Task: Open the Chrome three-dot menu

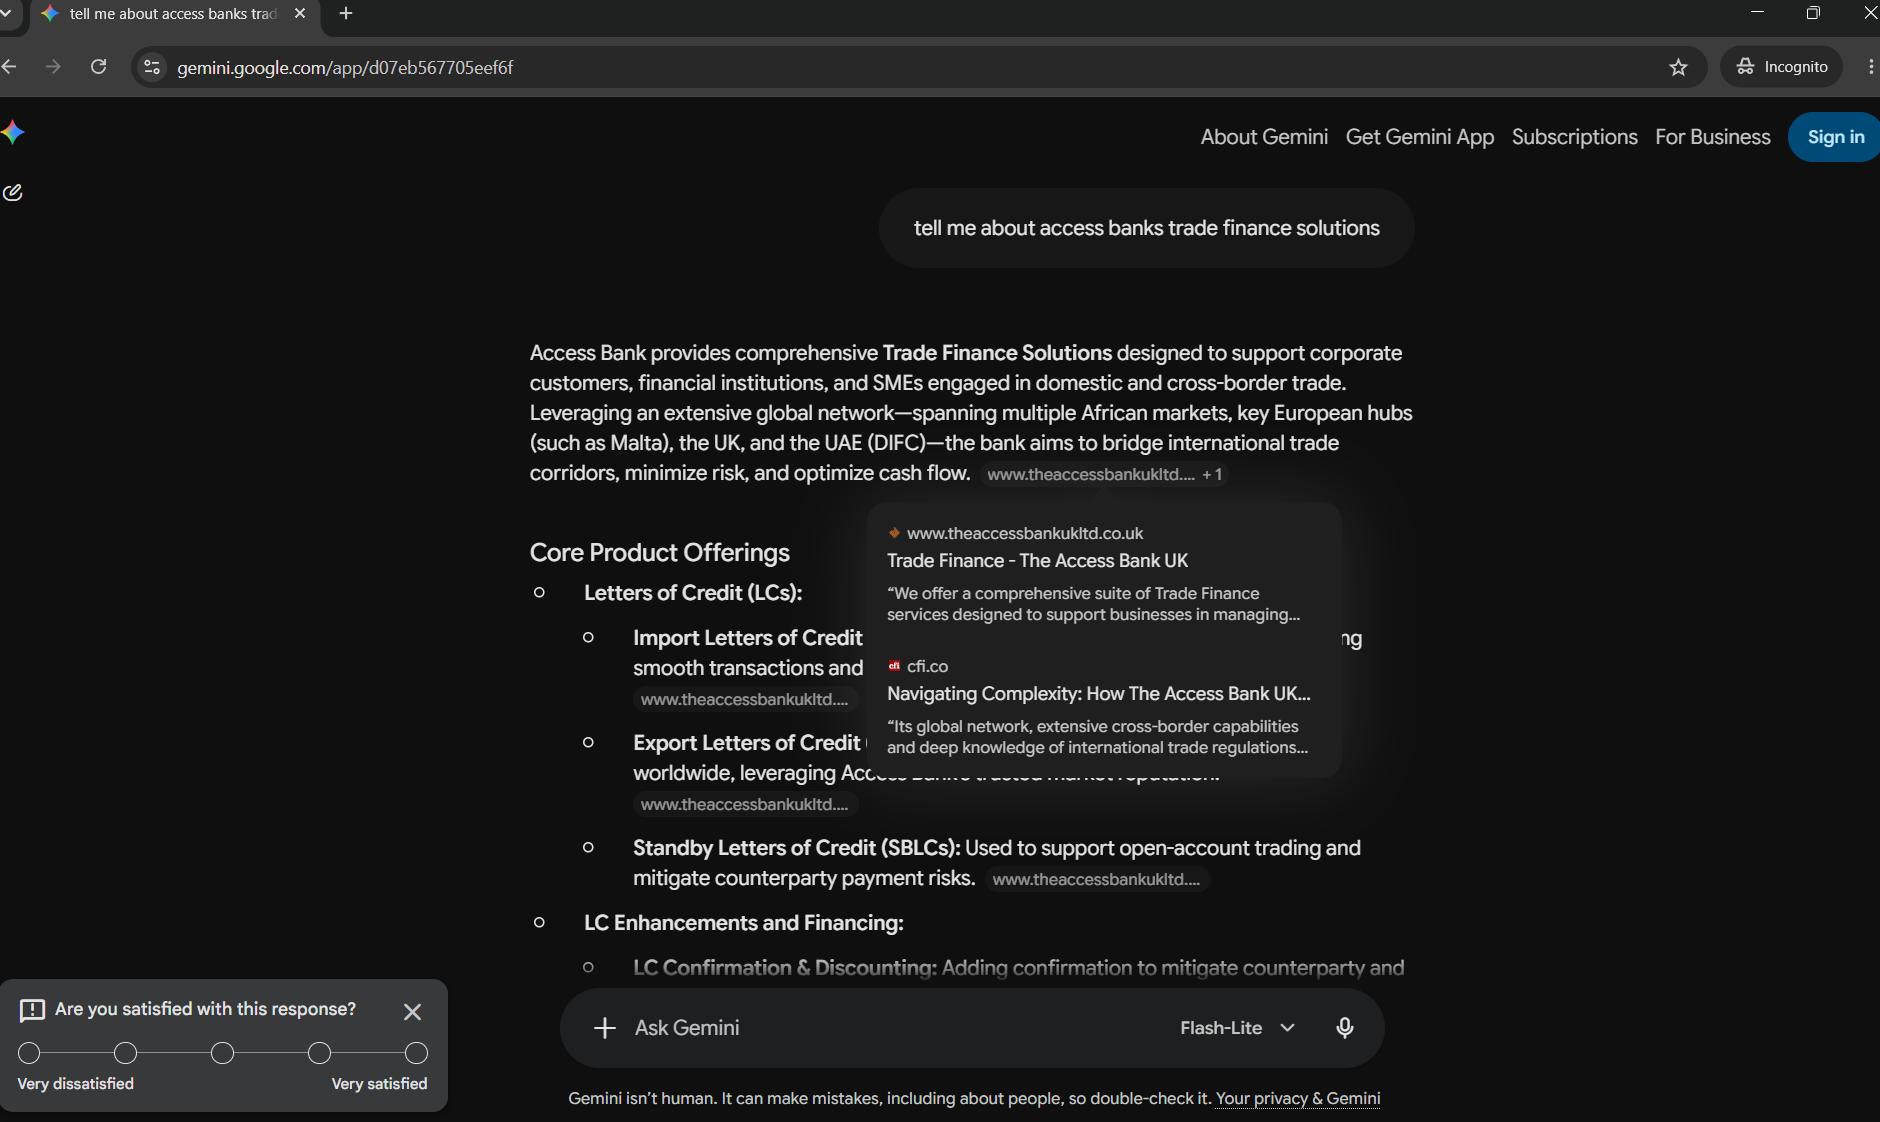Action: click(x=1870, y=67)
